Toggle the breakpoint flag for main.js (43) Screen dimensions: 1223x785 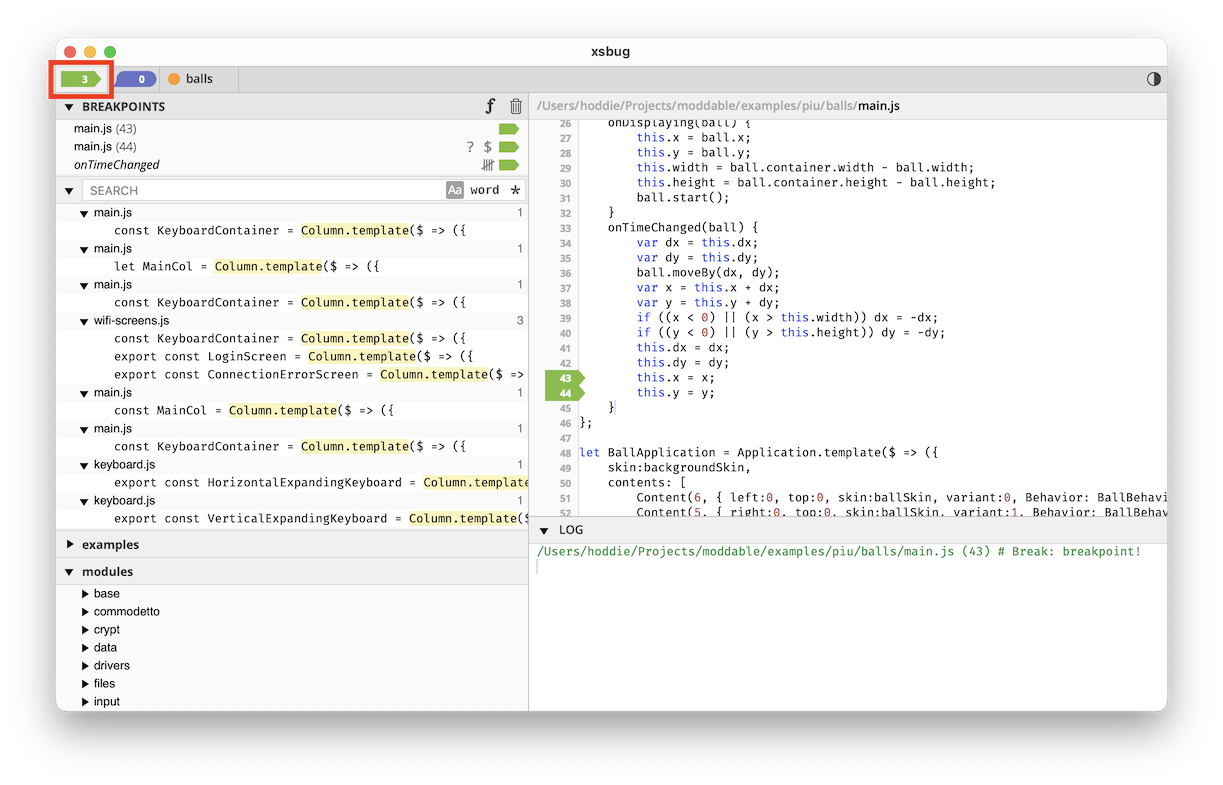click(x=509, y=129)
